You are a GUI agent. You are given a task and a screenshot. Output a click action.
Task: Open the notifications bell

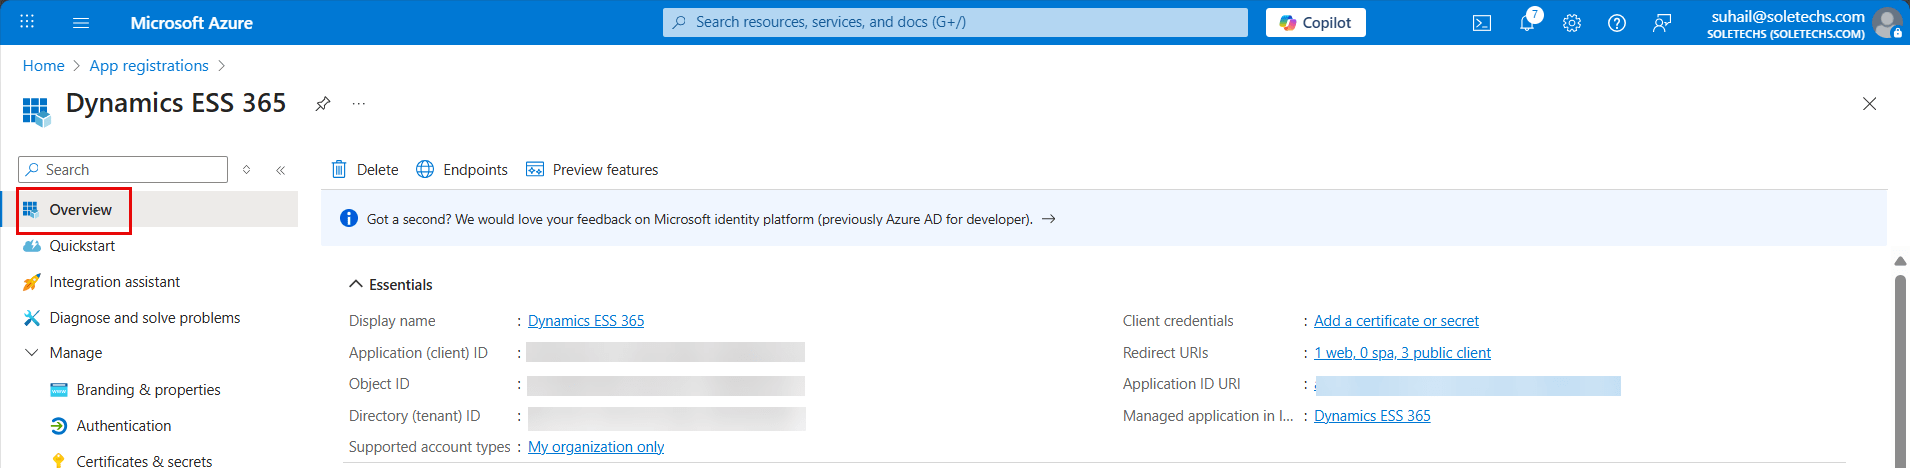pyautogui.click(x=1527, y=23)
